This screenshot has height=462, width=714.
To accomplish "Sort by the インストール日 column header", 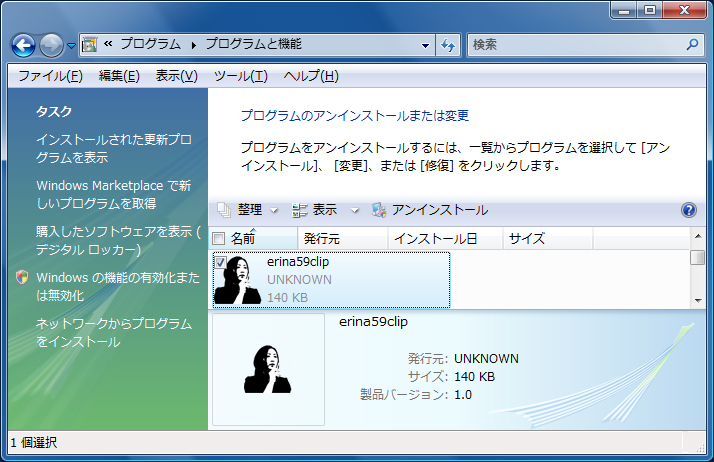I will tap(445, 238).
